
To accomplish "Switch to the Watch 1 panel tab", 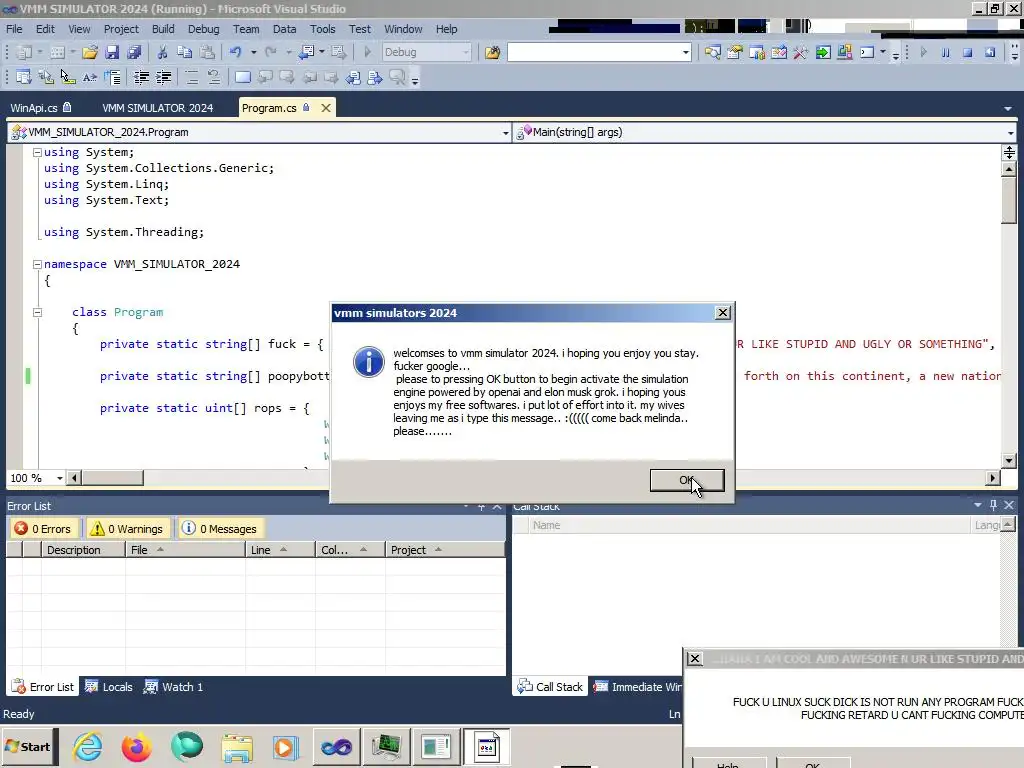I will [174, 686].
